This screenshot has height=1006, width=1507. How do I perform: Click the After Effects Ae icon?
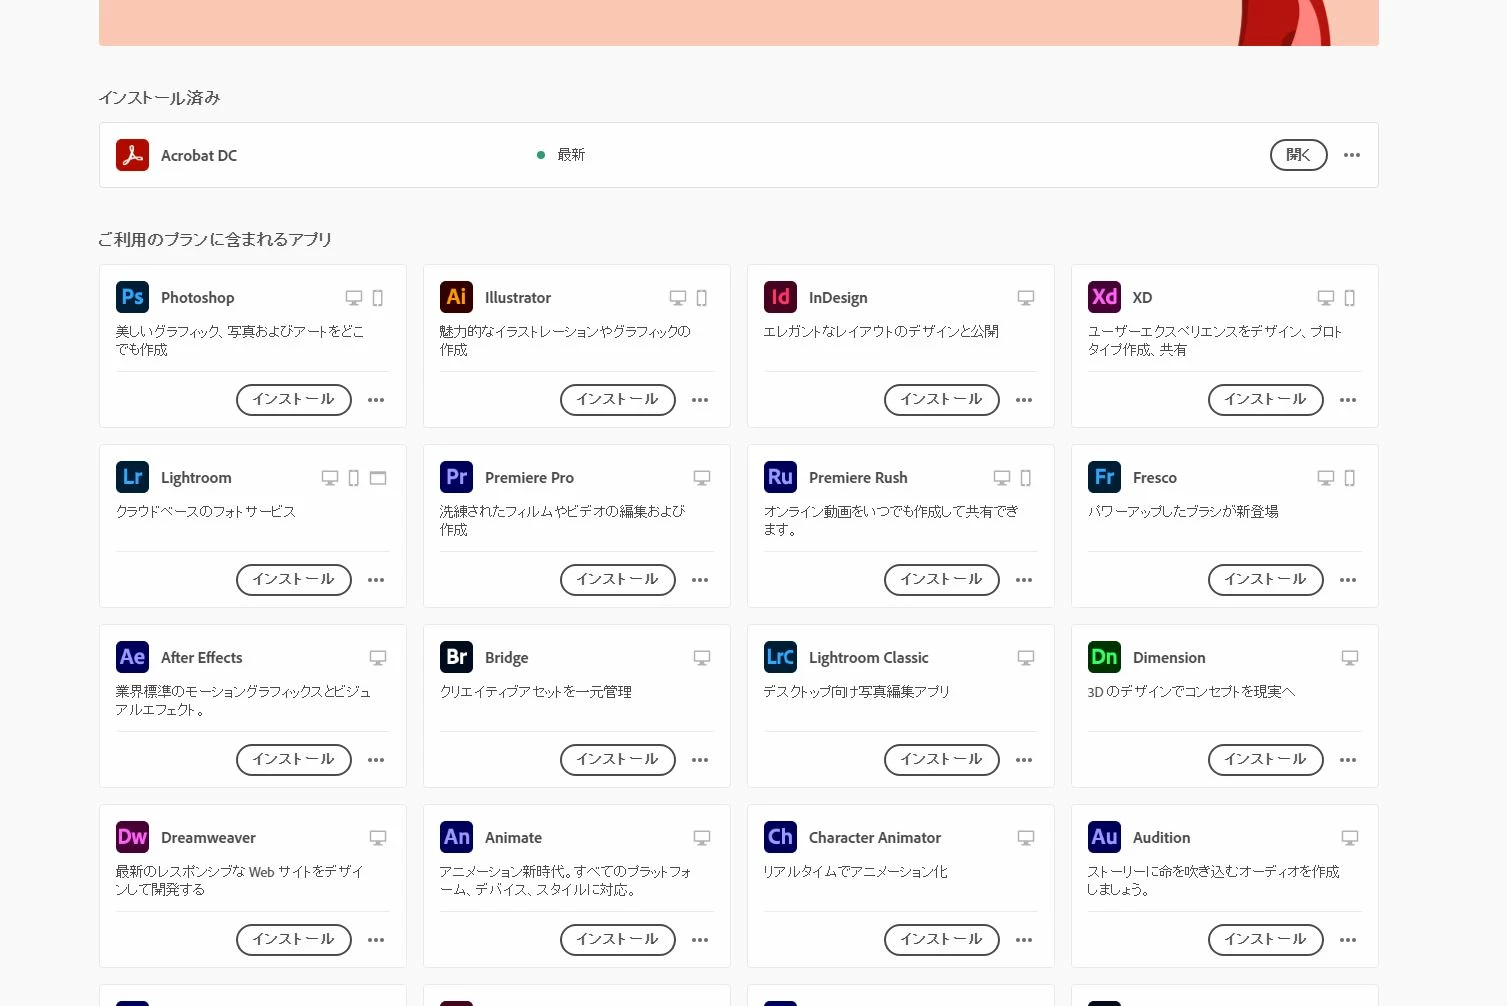point(132,657)
